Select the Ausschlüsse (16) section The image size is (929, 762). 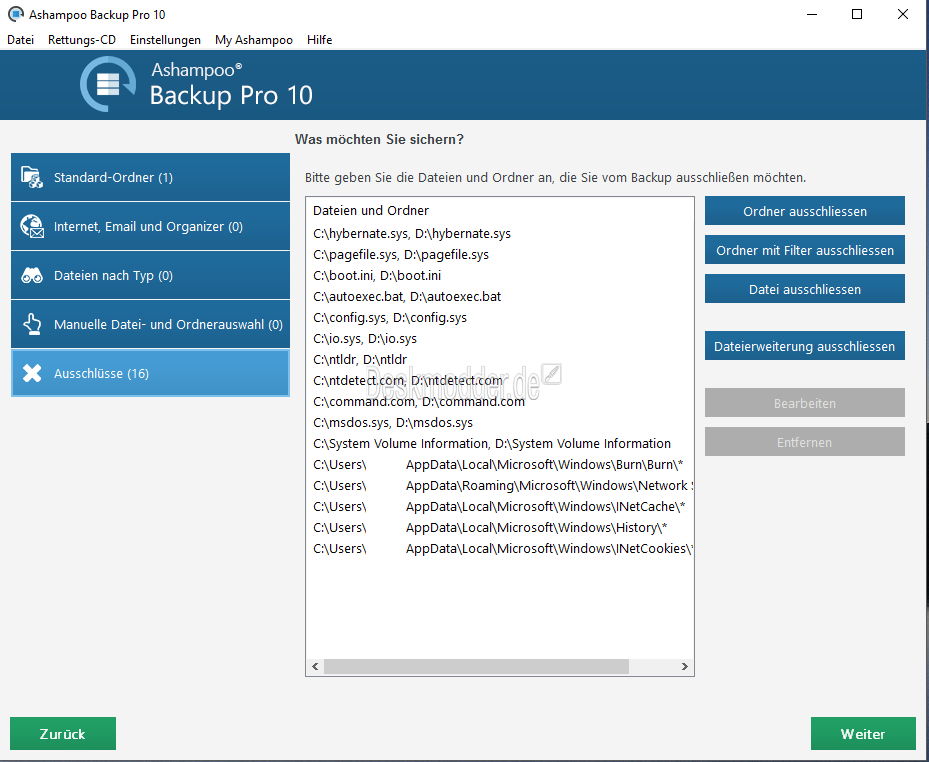coord(150,373)
